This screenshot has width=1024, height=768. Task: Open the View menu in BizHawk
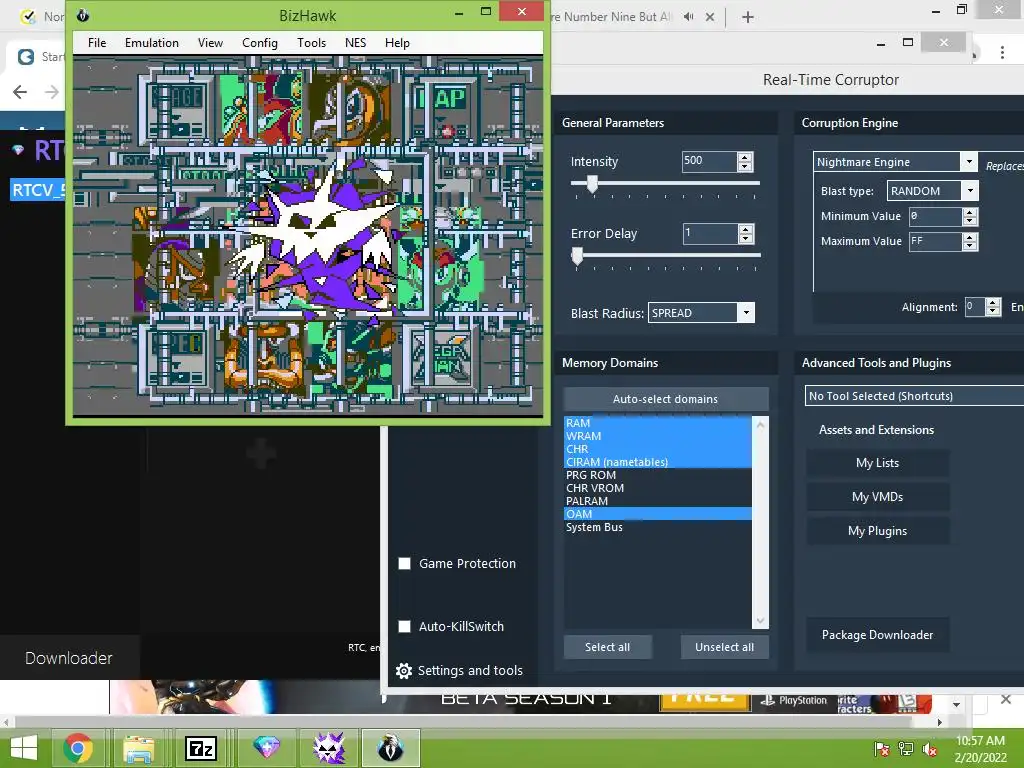coord(210,43)
